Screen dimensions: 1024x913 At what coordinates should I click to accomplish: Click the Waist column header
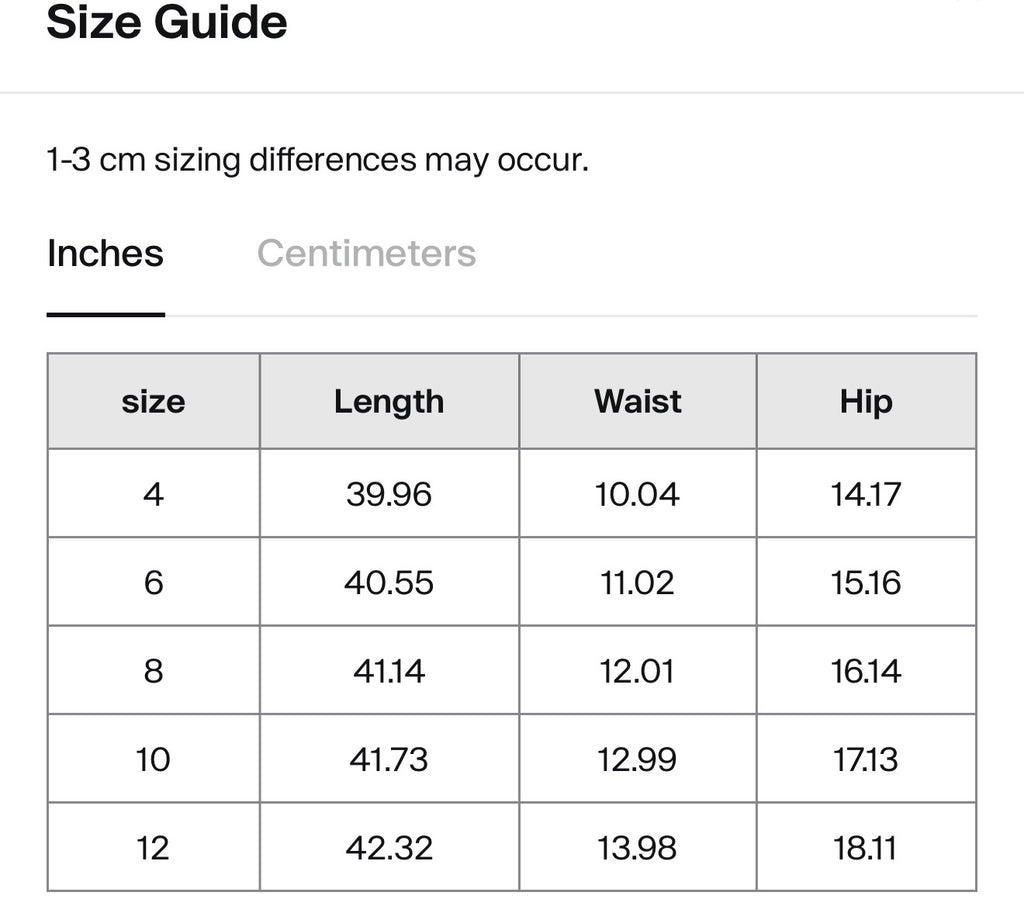click(638, 401)
